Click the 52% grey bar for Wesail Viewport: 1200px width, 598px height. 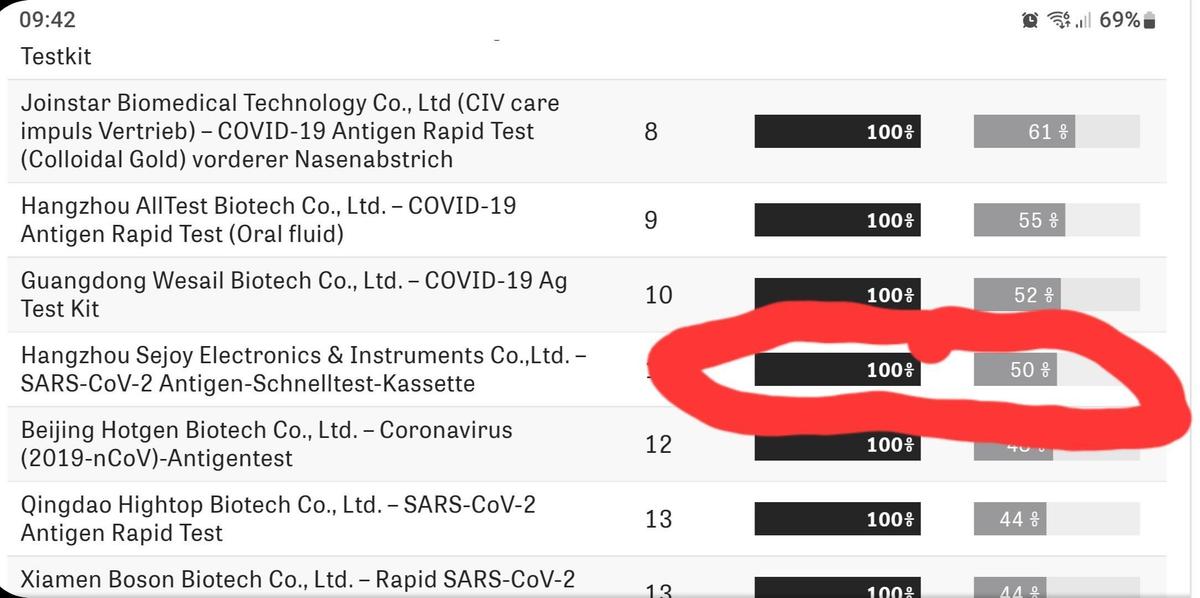(x=1016, y=295)
